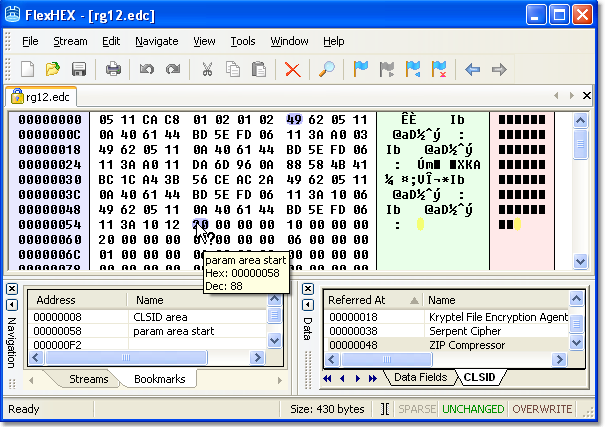Open the Window menu
This screenshot has height=430, width=605.
289,41
